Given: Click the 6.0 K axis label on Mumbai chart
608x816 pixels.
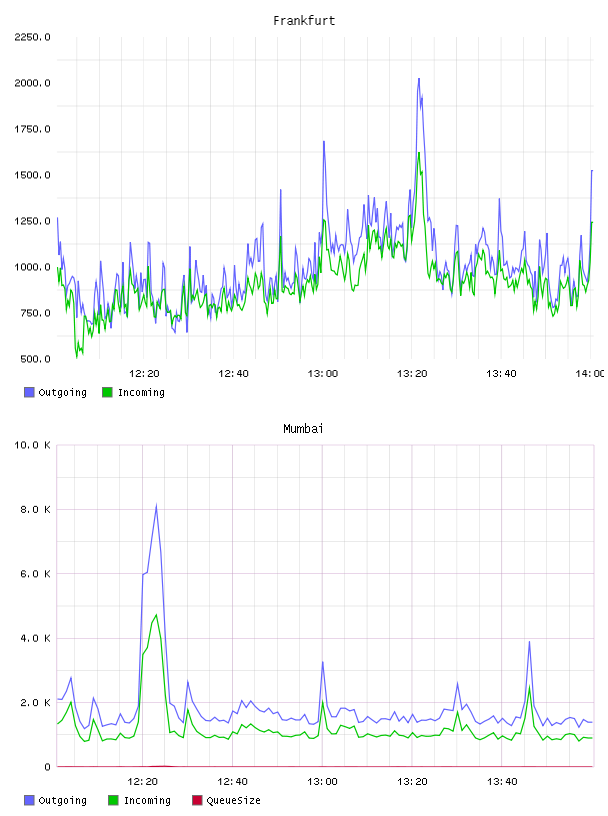Looking at the screenshot, I should click(x=35, y=574).
